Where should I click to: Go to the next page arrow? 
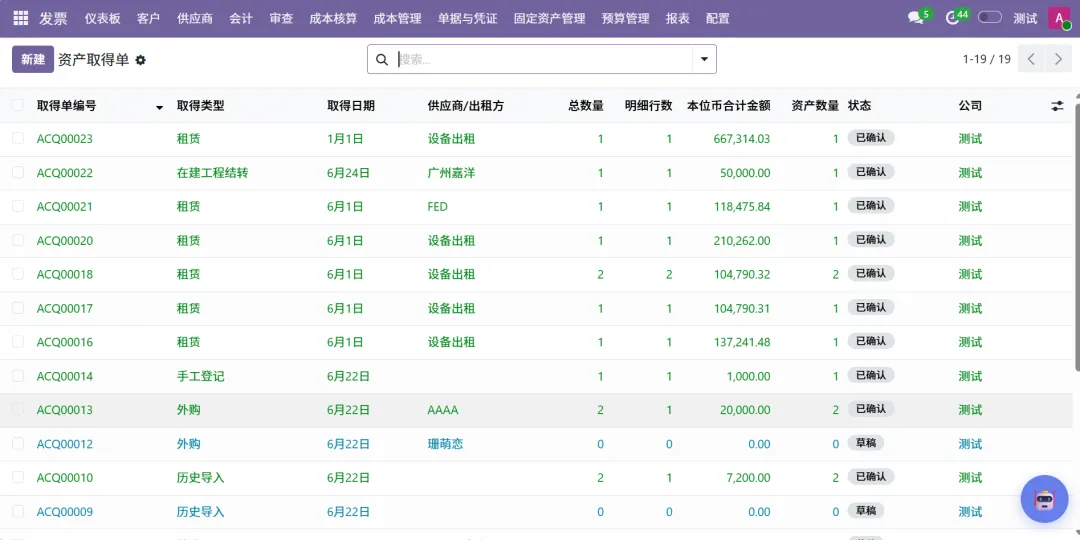[x=1059, y=59]
